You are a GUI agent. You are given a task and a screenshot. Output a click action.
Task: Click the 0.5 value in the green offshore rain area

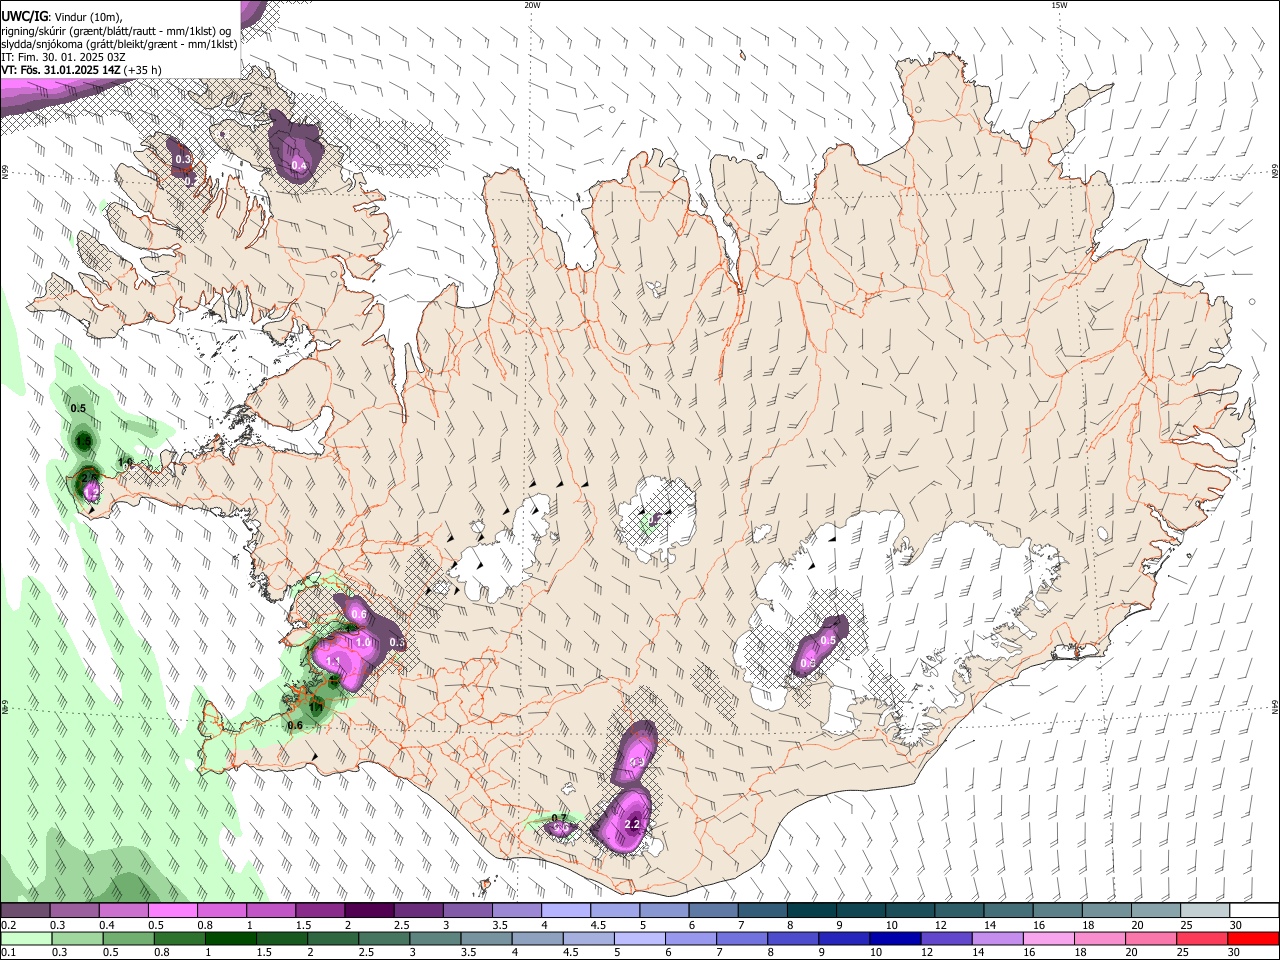pos(78,408)
